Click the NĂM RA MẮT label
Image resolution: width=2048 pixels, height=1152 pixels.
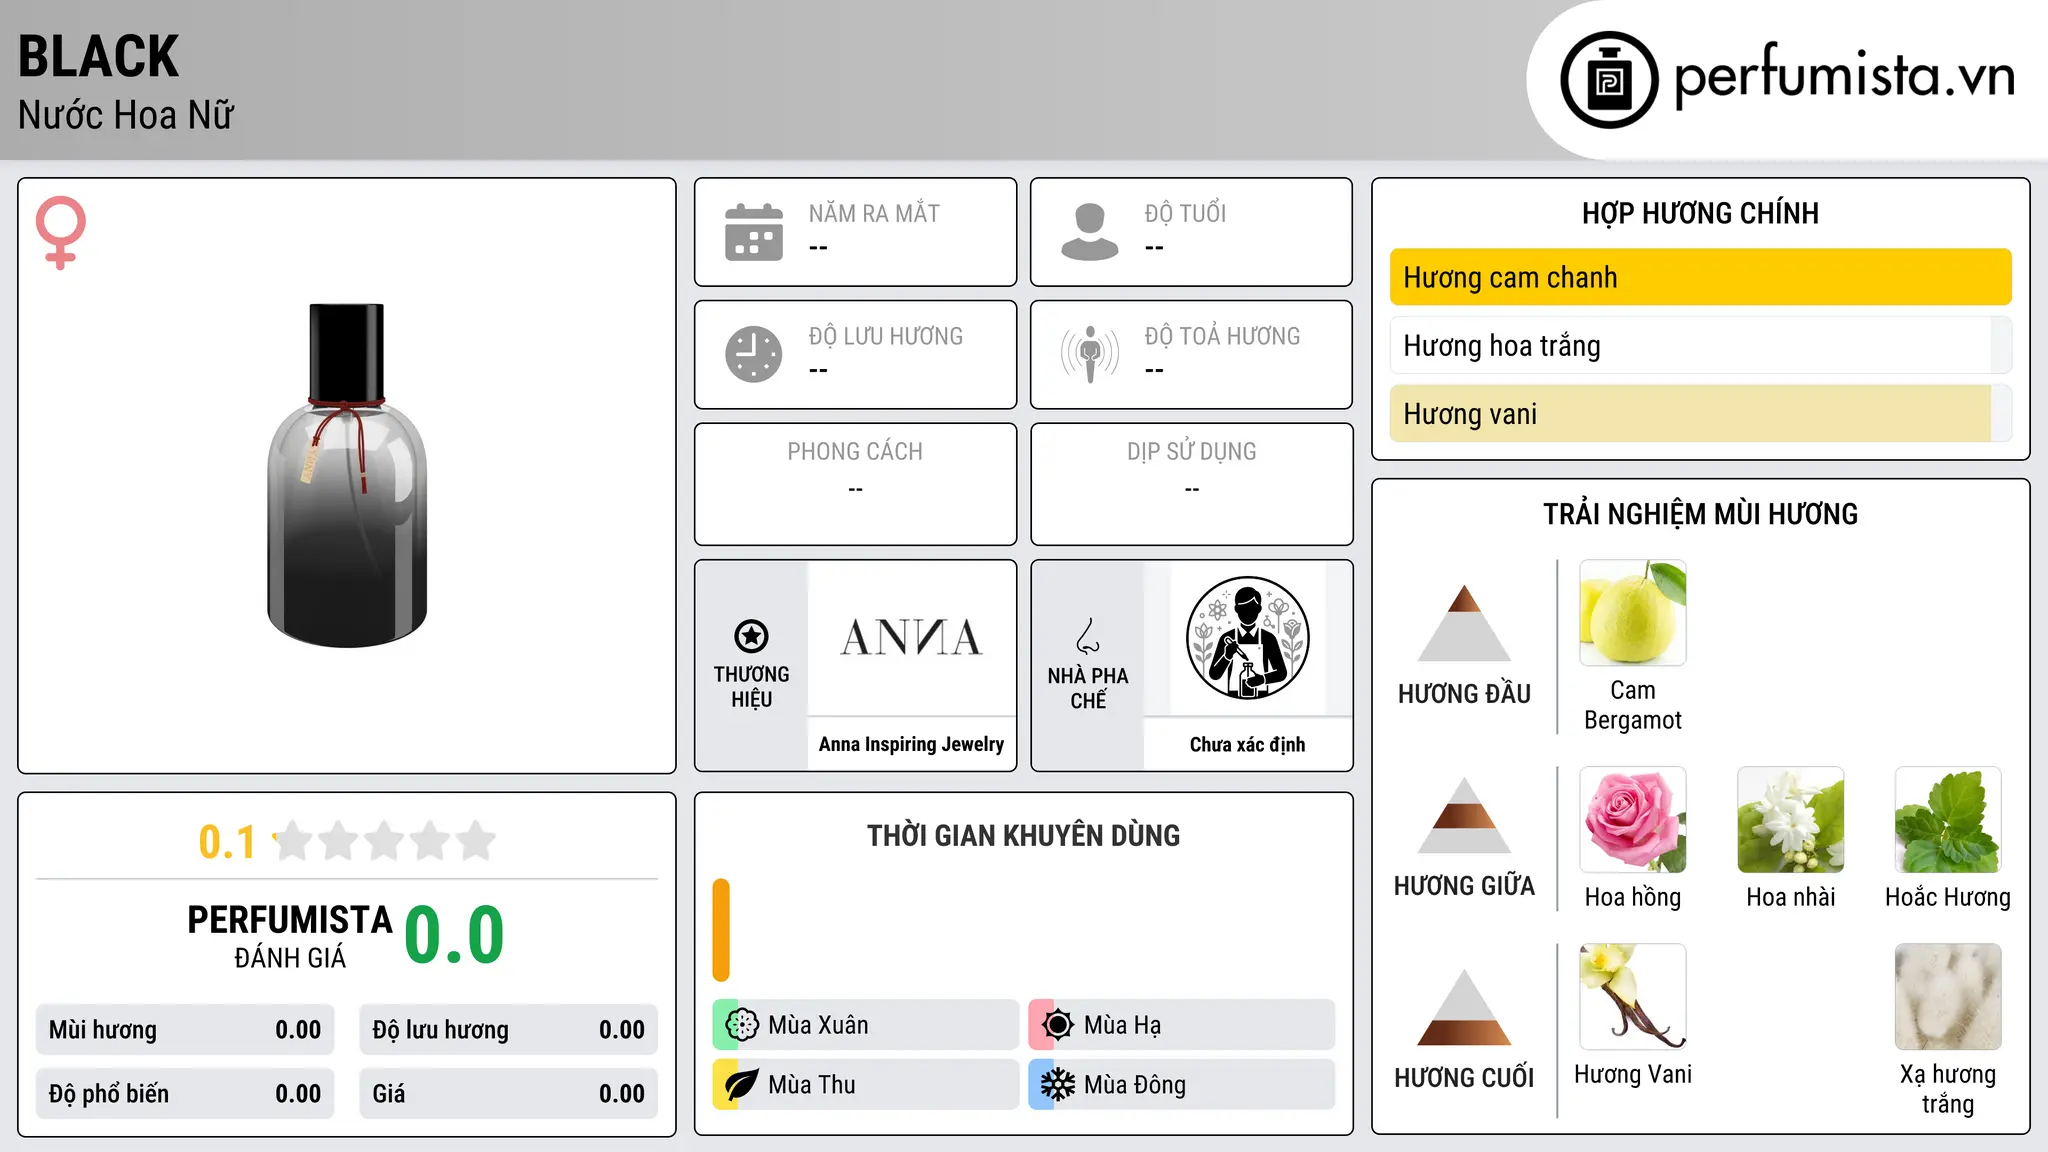point(874,214)
